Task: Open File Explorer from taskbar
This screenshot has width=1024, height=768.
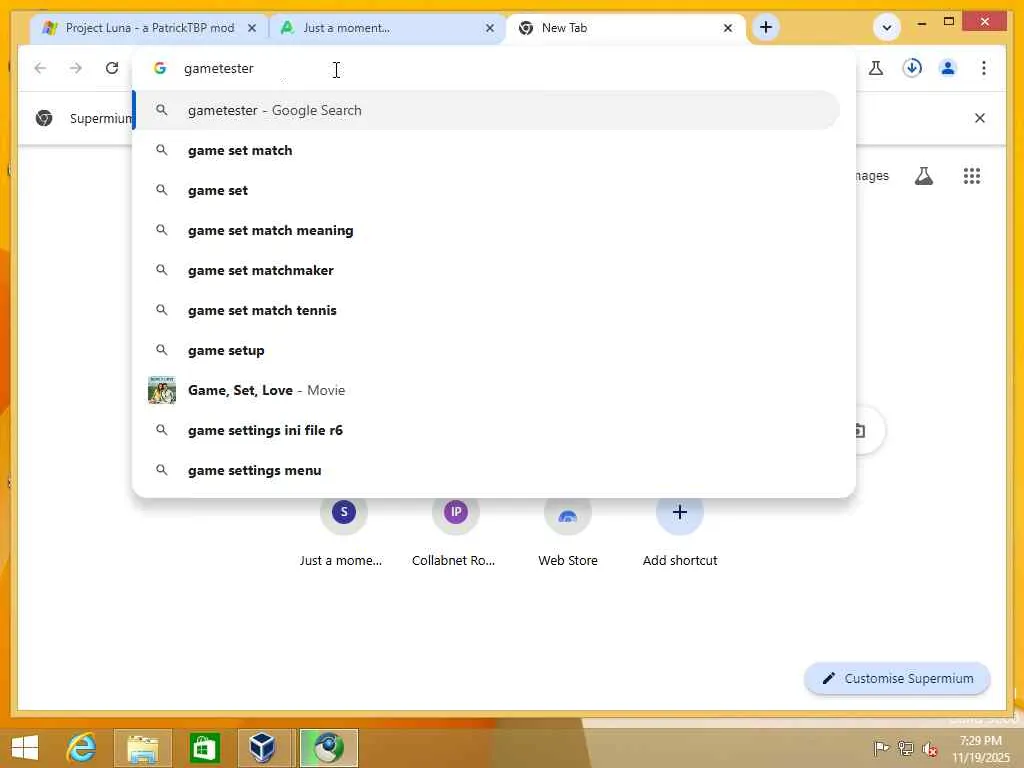Action: pyautogui.click(x=143, y=748)
